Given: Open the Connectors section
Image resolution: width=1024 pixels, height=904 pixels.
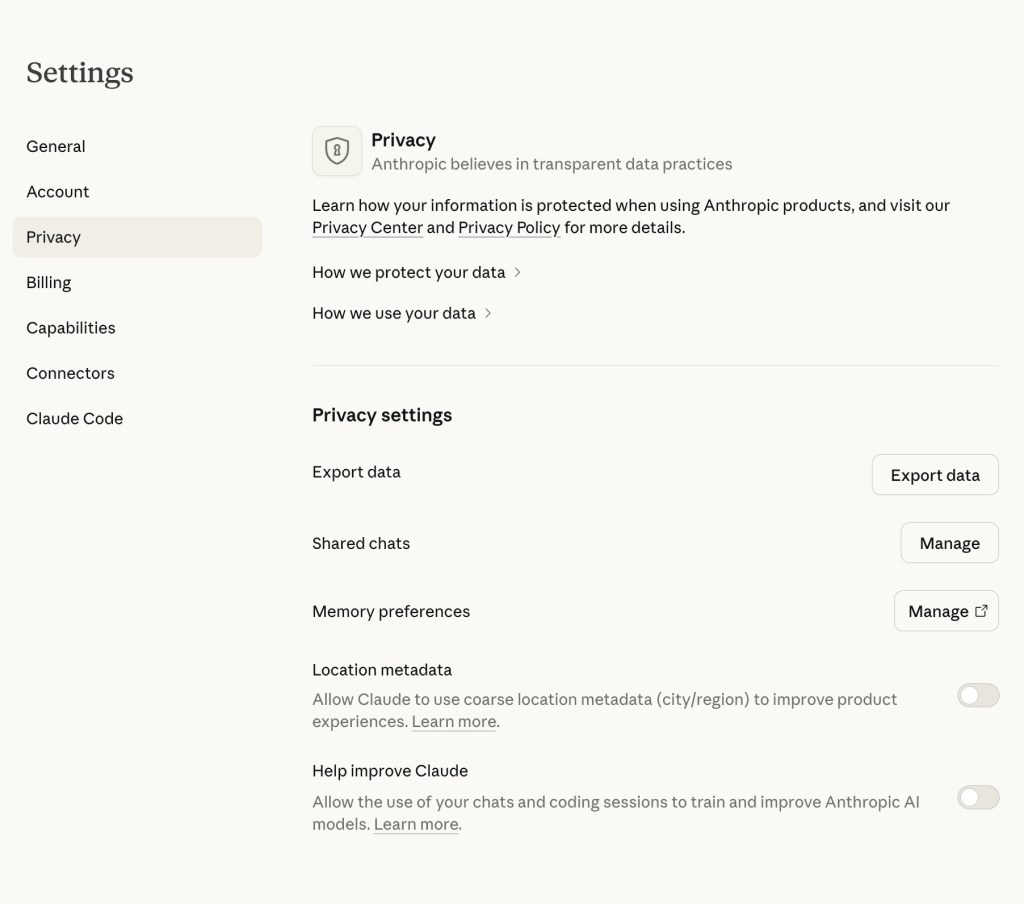Looking at the screenshot, I should click(x=71, y=373).
